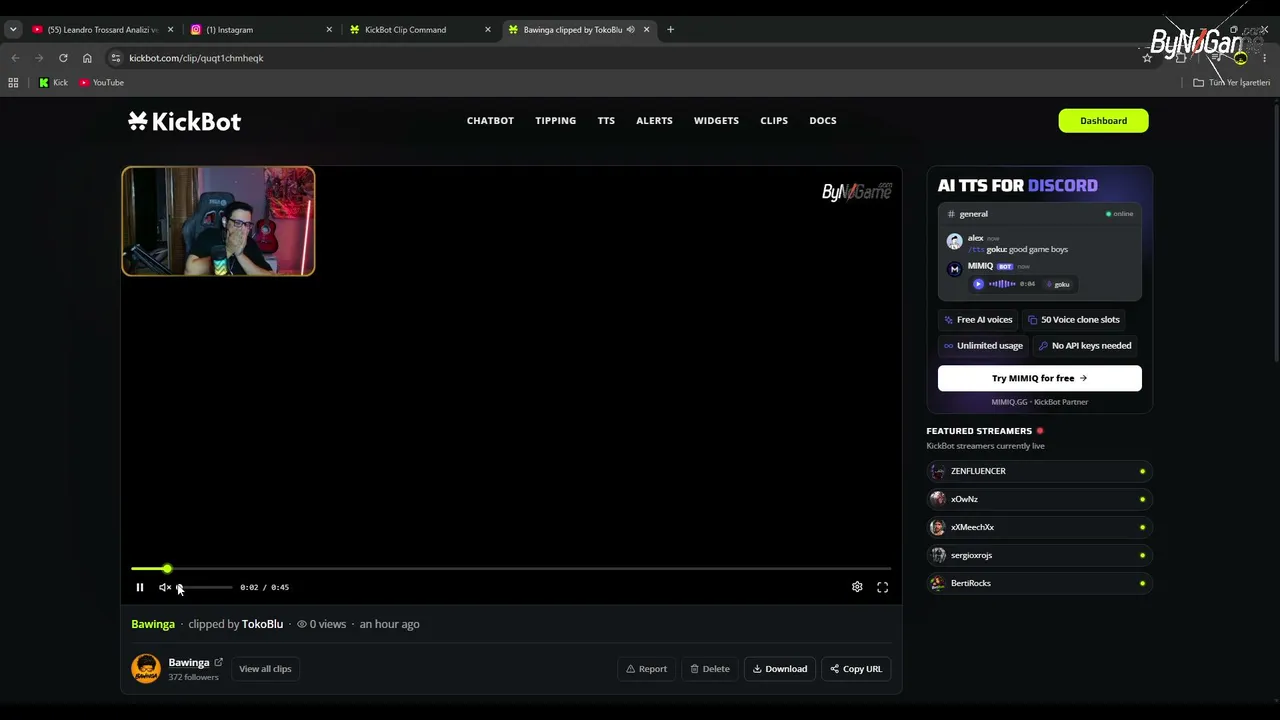The width and height of the screenshot is (1280, 720).
Task: Close the Instagram tab
Action: coord(329,30)
